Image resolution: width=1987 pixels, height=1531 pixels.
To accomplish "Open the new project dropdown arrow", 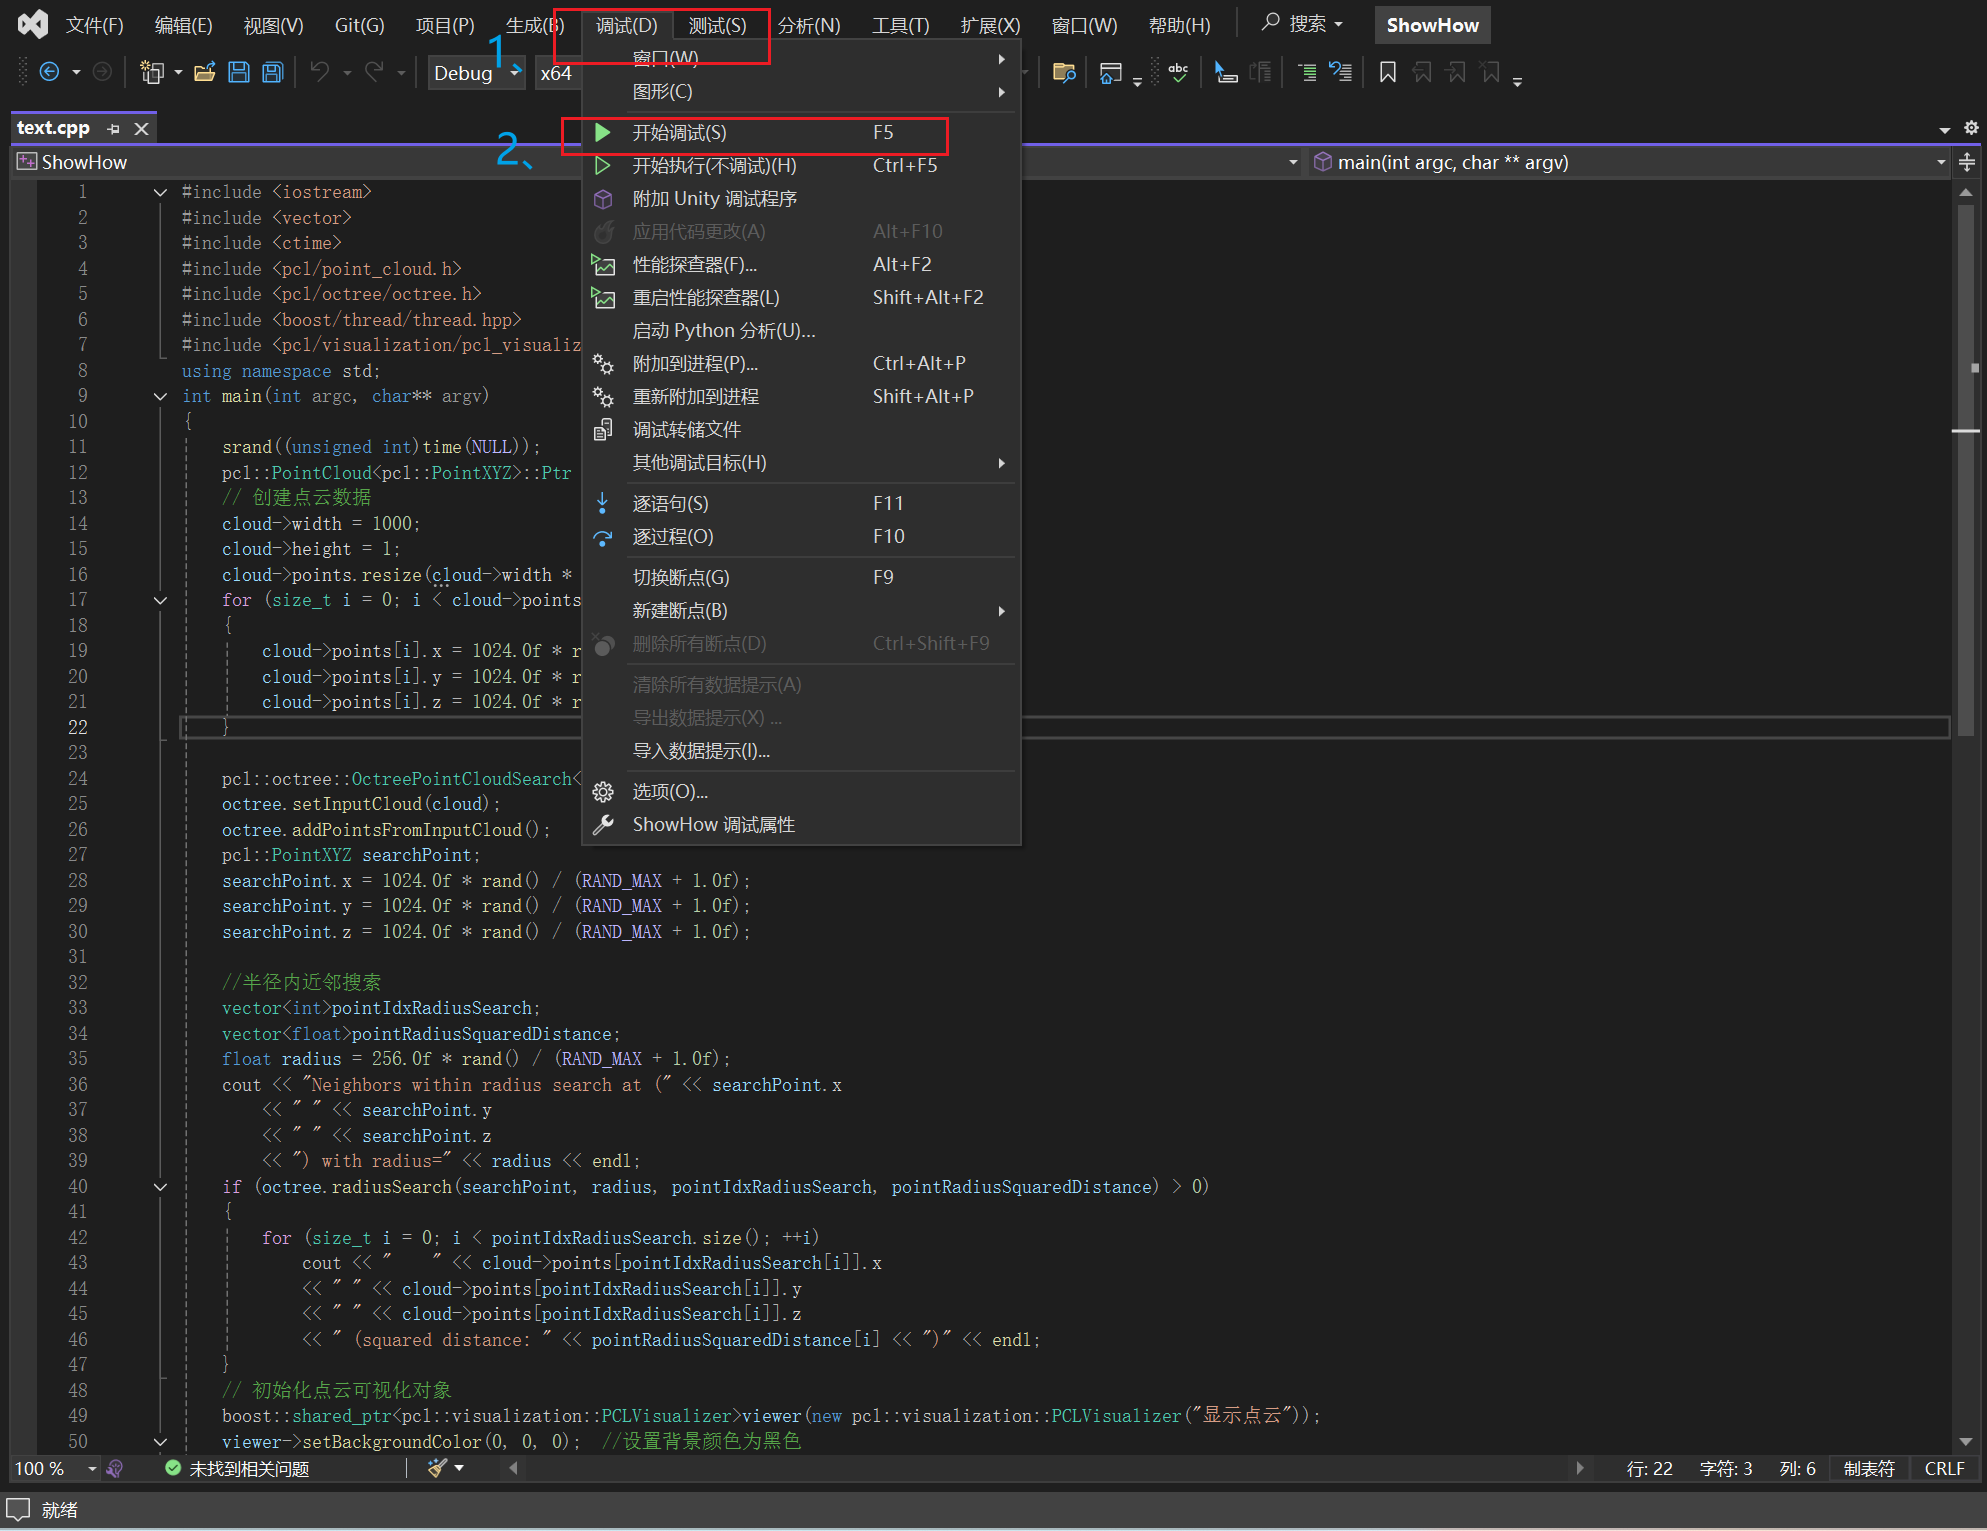I will click(178, 72).
